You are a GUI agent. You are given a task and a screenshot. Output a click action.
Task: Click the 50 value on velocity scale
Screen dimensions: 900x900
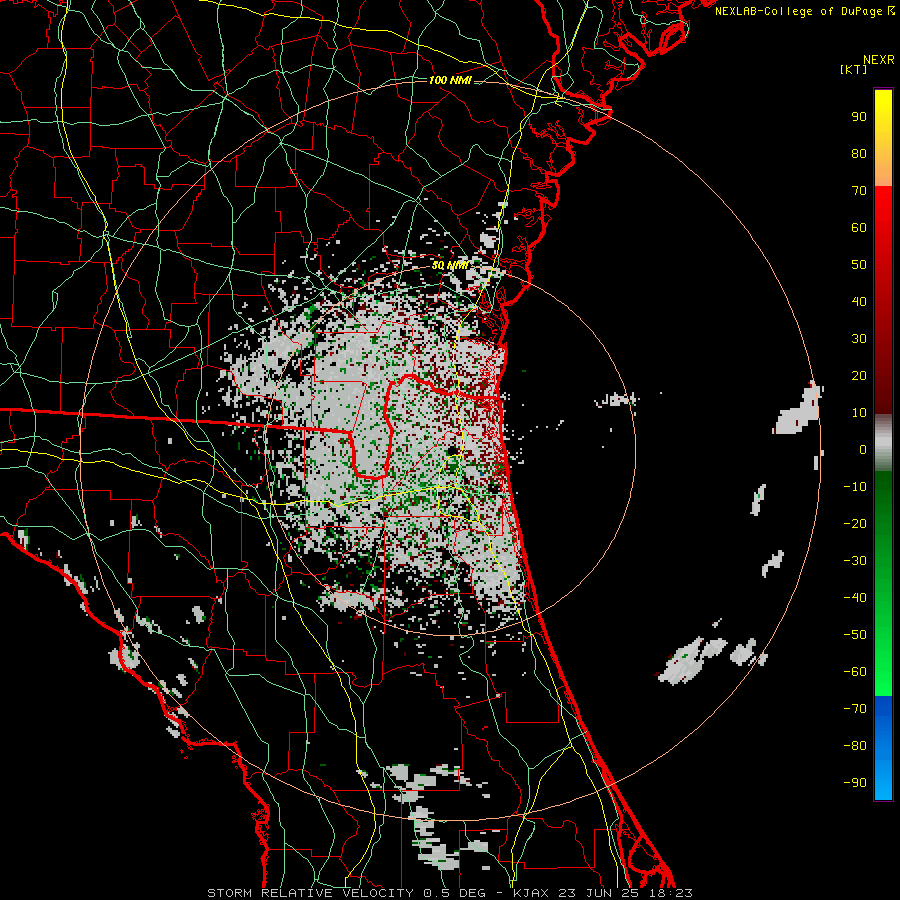[859, 265]
